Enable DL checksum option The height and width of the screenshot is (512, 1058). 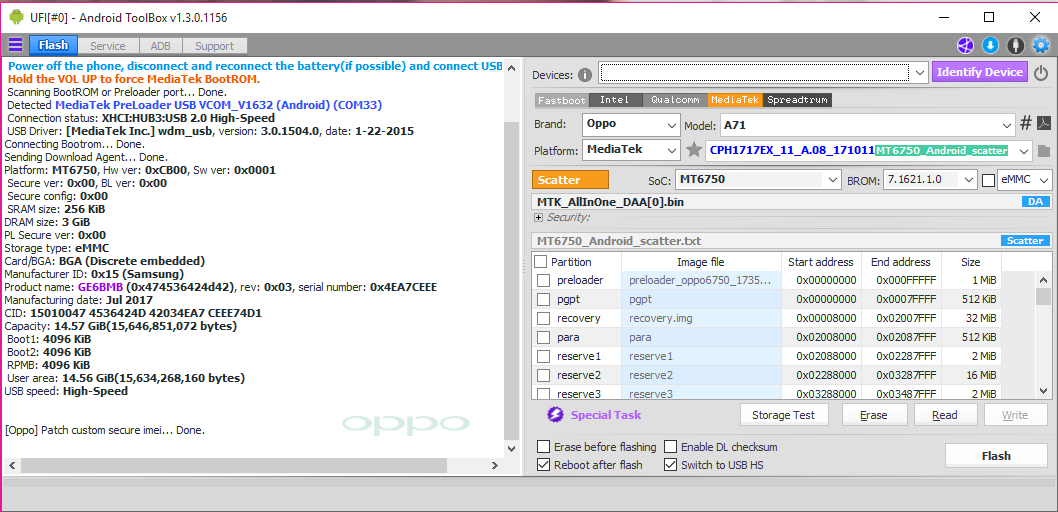tap(670, 447)
